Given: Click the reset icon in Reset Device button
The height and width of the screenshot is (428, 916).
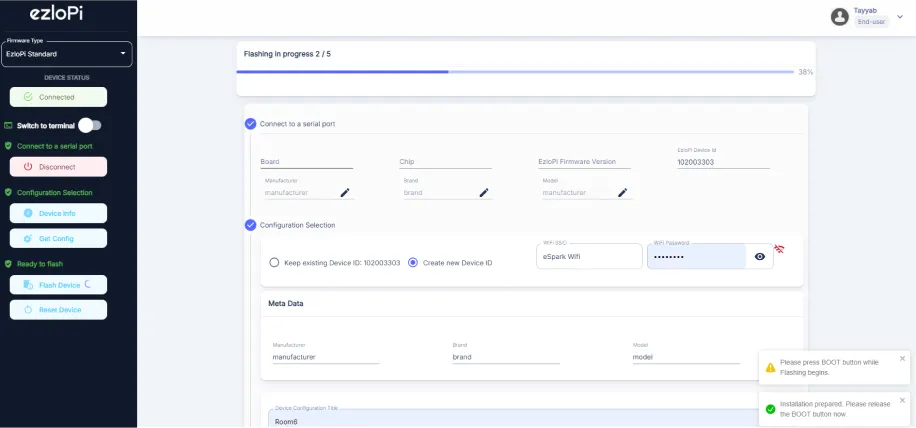Looking at the screenshot, I should click(28, 309).
